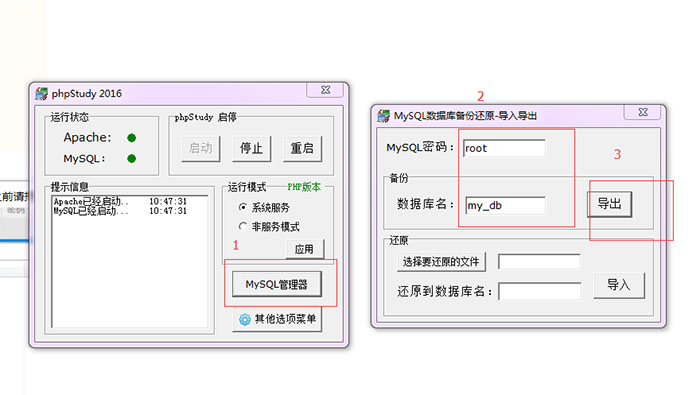700x395 pixels.
Task: Focus the 数据库名 backup input field
Action: [x=505, y=205]
